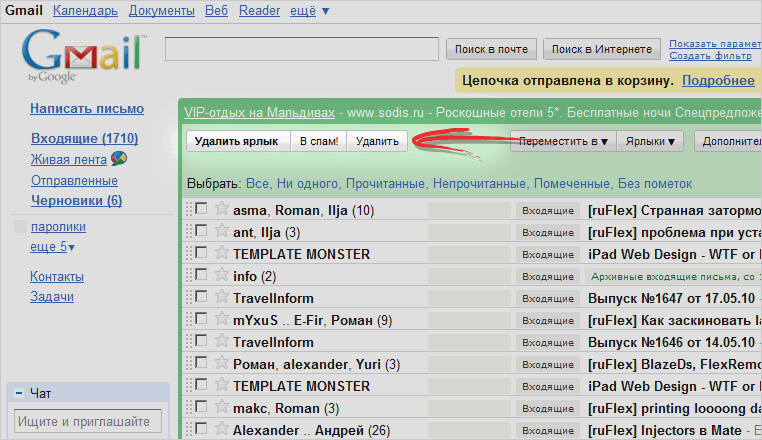Screen dimensions: 762x440
Task: Star the second TEMPLATE MONSTER message above makc
Action: 222,385
